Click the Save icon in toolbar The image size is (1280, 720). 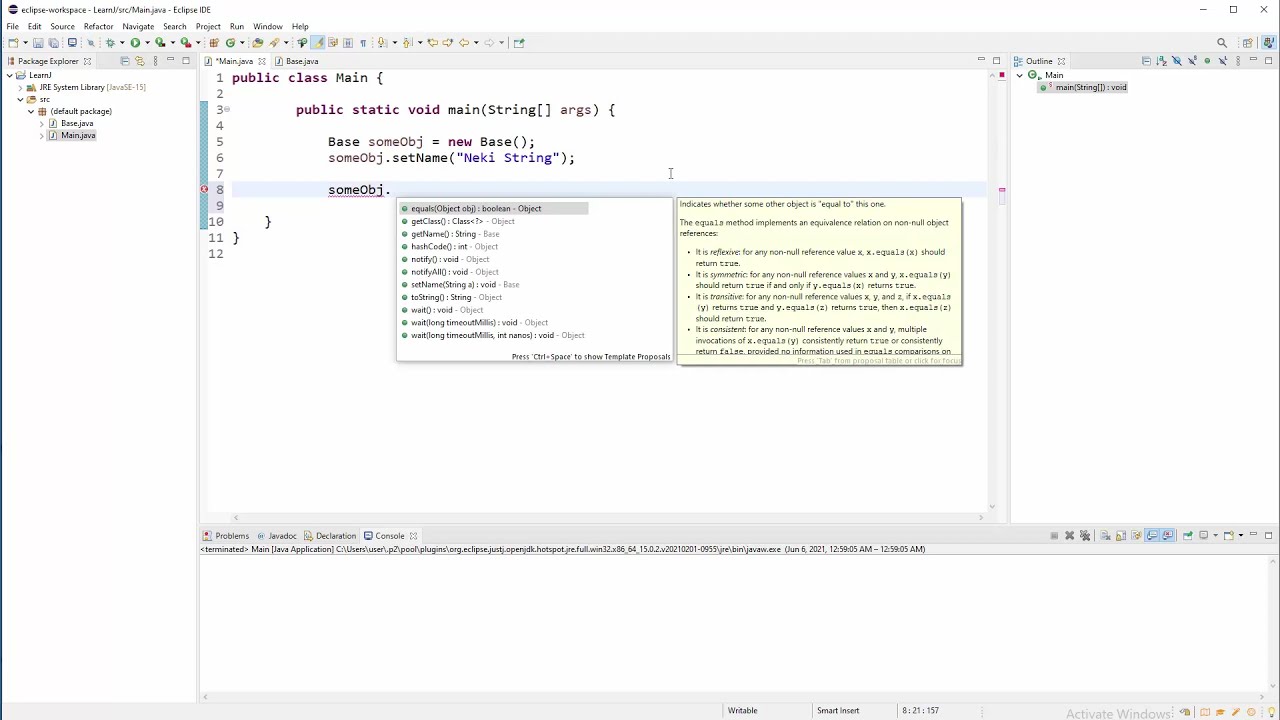click(x=38, y=43)
